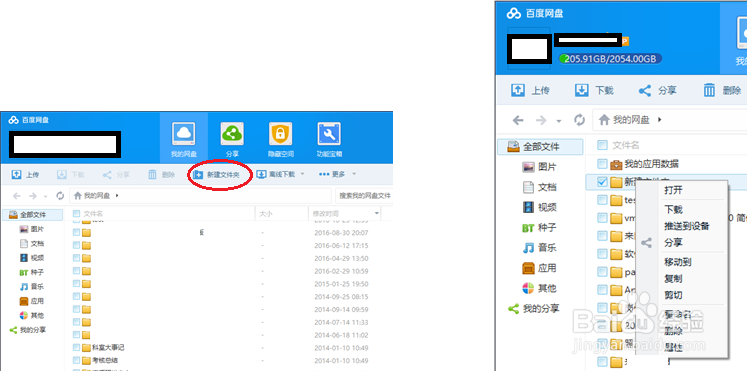Choose 移动到 from the context menu
Image resolution: width=747 pixels, height=371 pixels.
(678, 262)
